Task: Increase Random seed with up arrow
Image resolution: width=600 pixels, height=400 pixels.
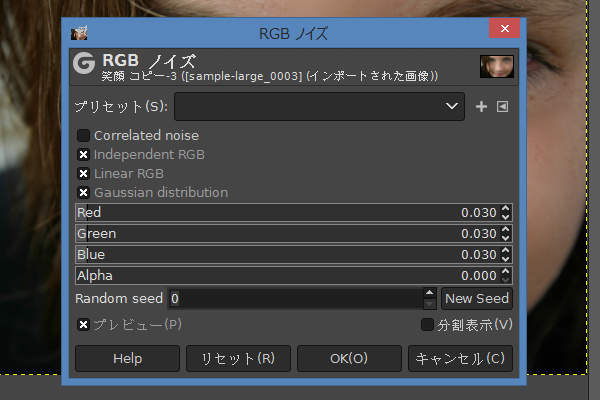Action: (x=430, y=293)
